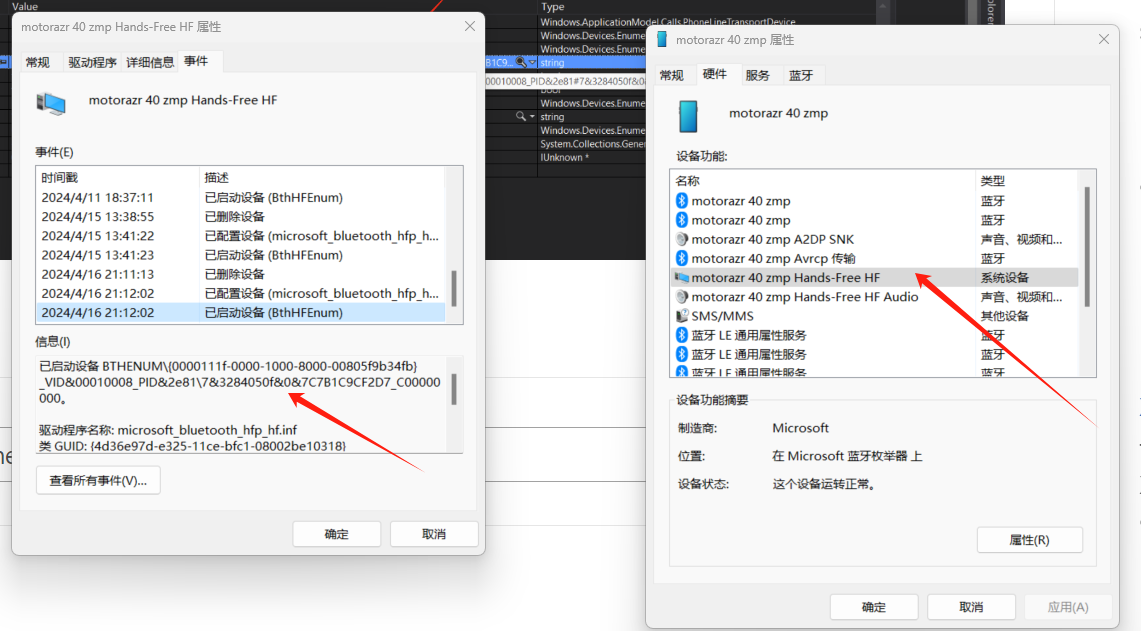Select the 事件 tab
Screen dimensions: 1141x631
pyautogui.click(x=196, y=61)
